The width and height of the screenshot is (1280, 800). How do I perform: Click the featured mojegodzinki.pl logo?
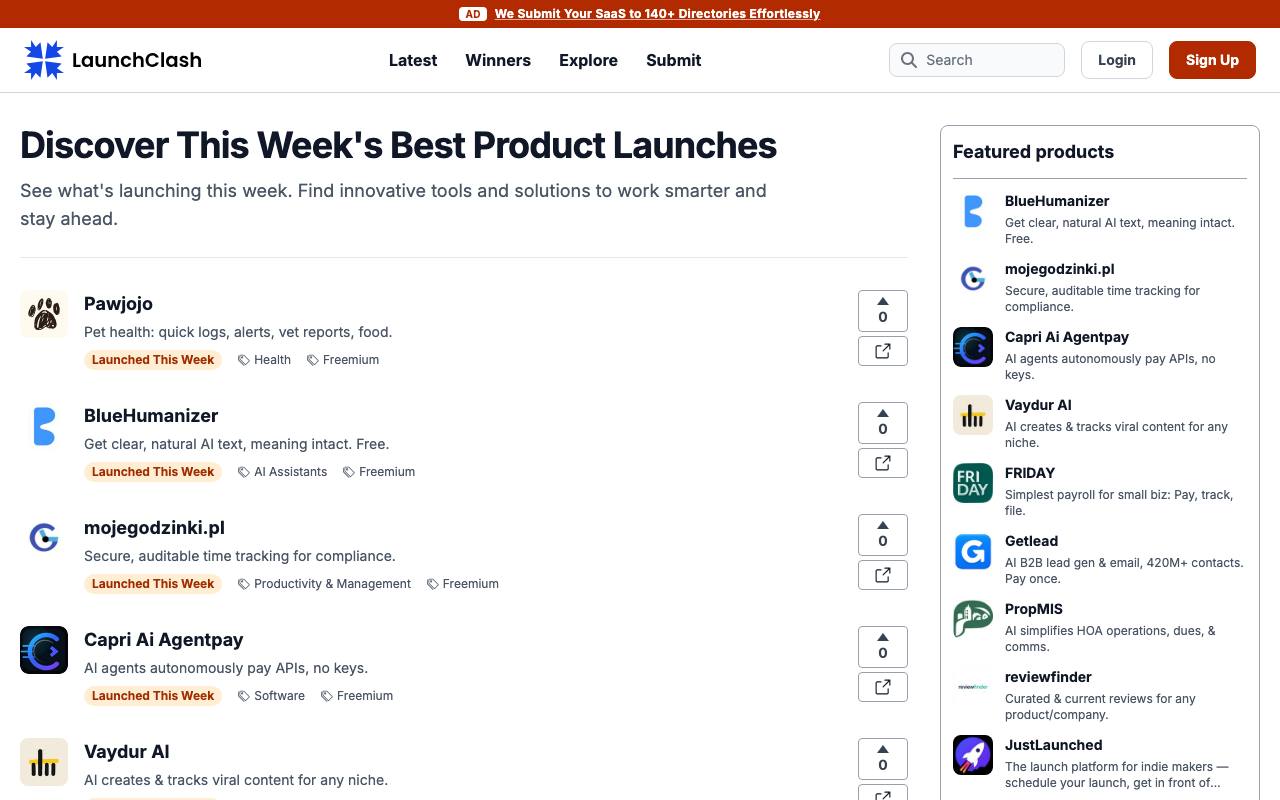click(x=973, y=279)
